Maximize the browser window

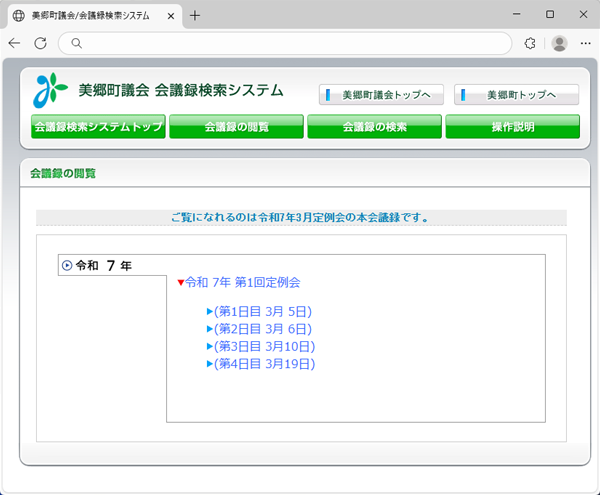coord(550,14)
